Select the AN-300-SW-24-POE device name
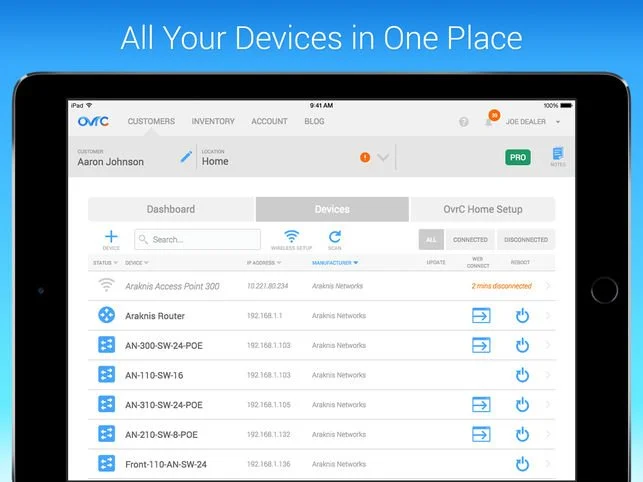Screen dimensions: 643x482 pyautogui.click(x=164, y=345)
